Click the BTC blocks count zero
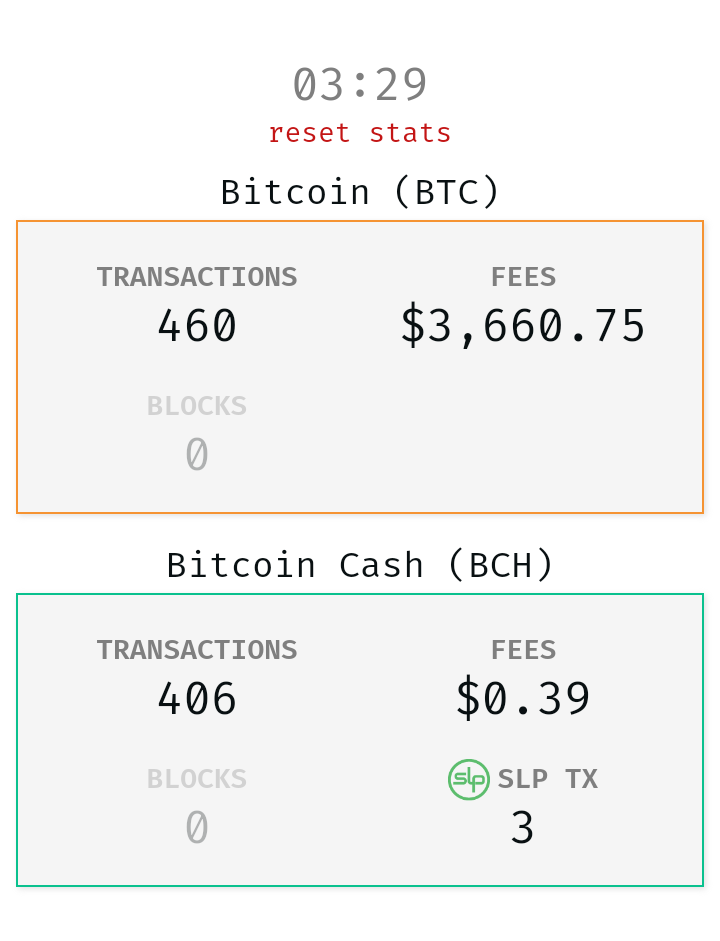 197,454
